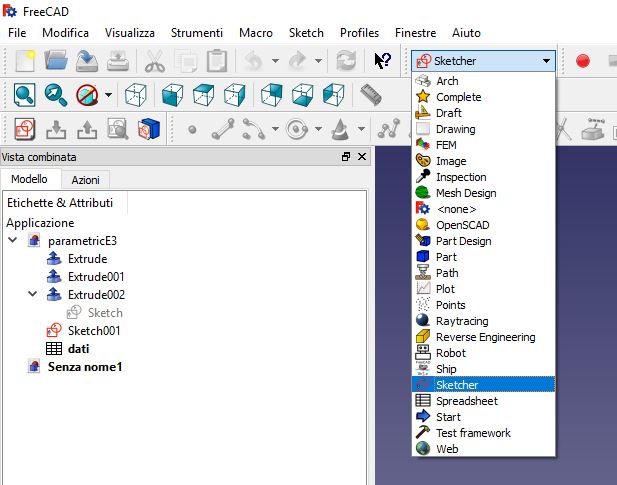The image size is (617, 485).
Task: Select the Create arc tool
Action: (254, 129)
